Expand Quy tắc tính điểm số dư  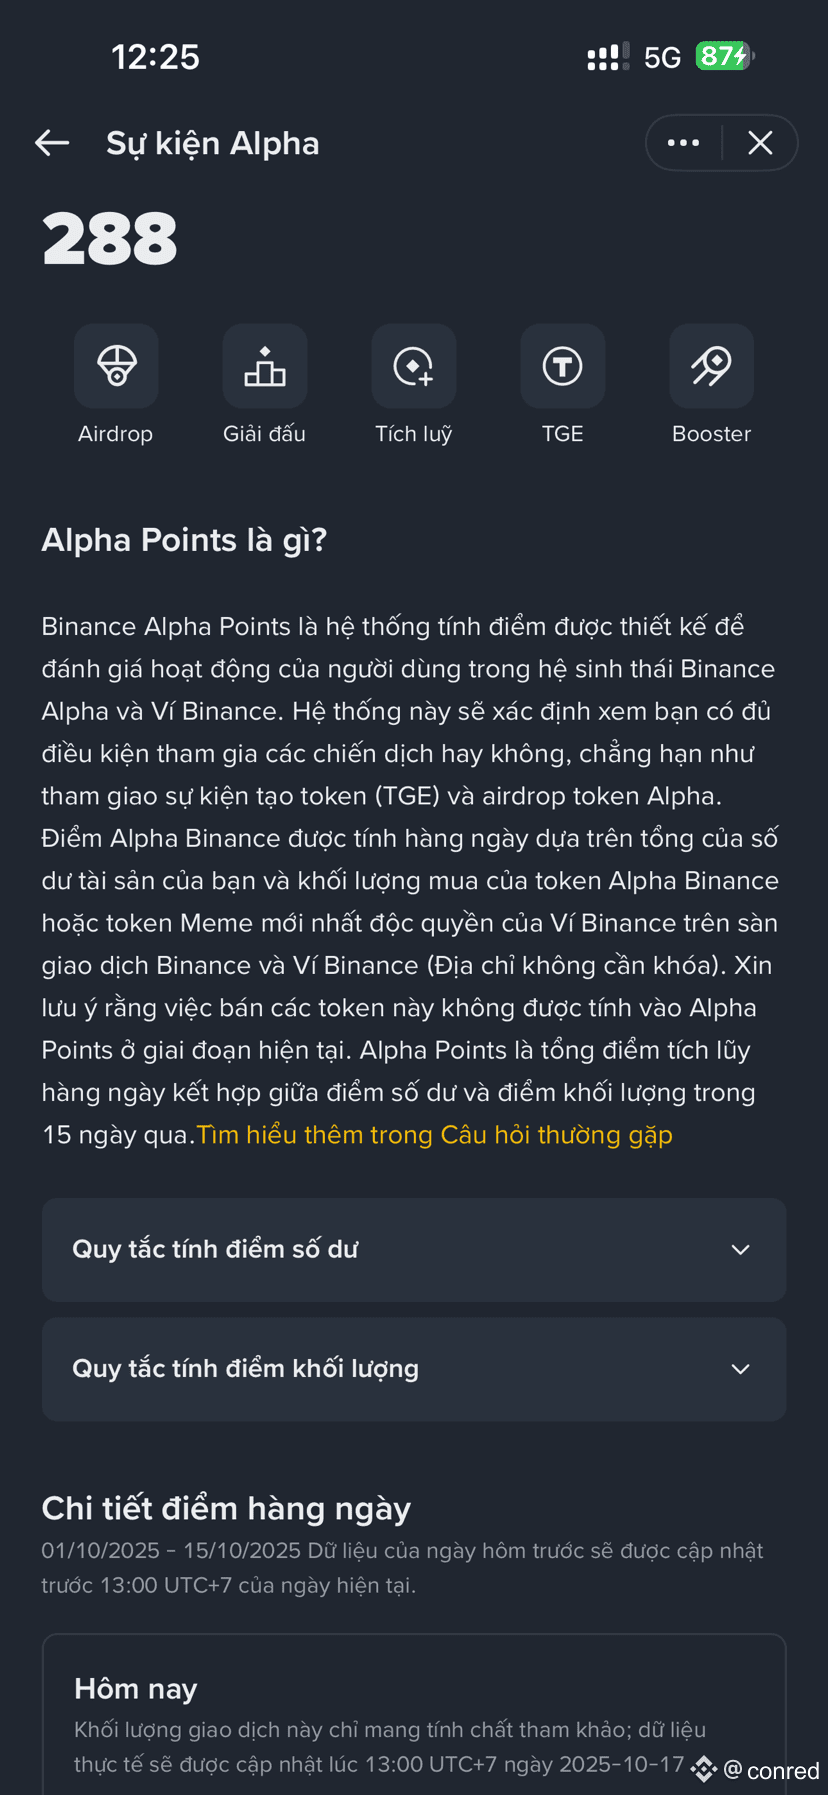[x=414, y=1250]
